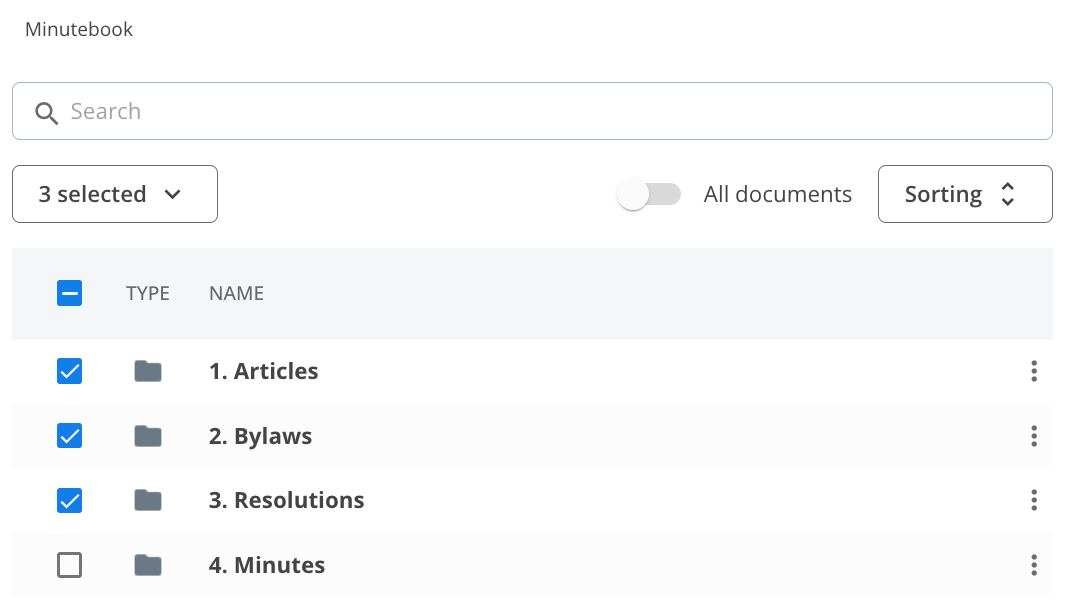Open three-dot menu for 3. Resolutions

[x=1033, y=500]
